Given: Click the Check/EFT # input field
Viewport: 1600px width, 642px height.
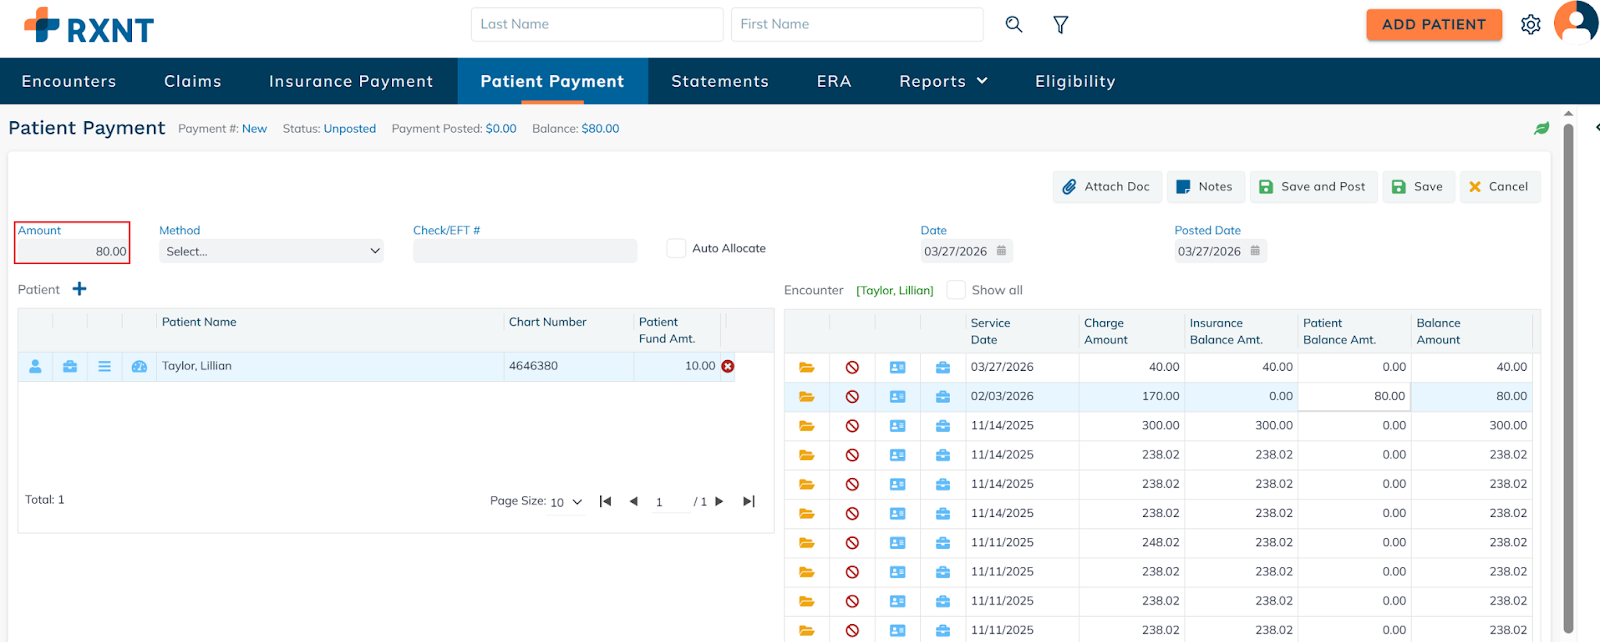Looking at the screenshot, I should tap(525, 251).
